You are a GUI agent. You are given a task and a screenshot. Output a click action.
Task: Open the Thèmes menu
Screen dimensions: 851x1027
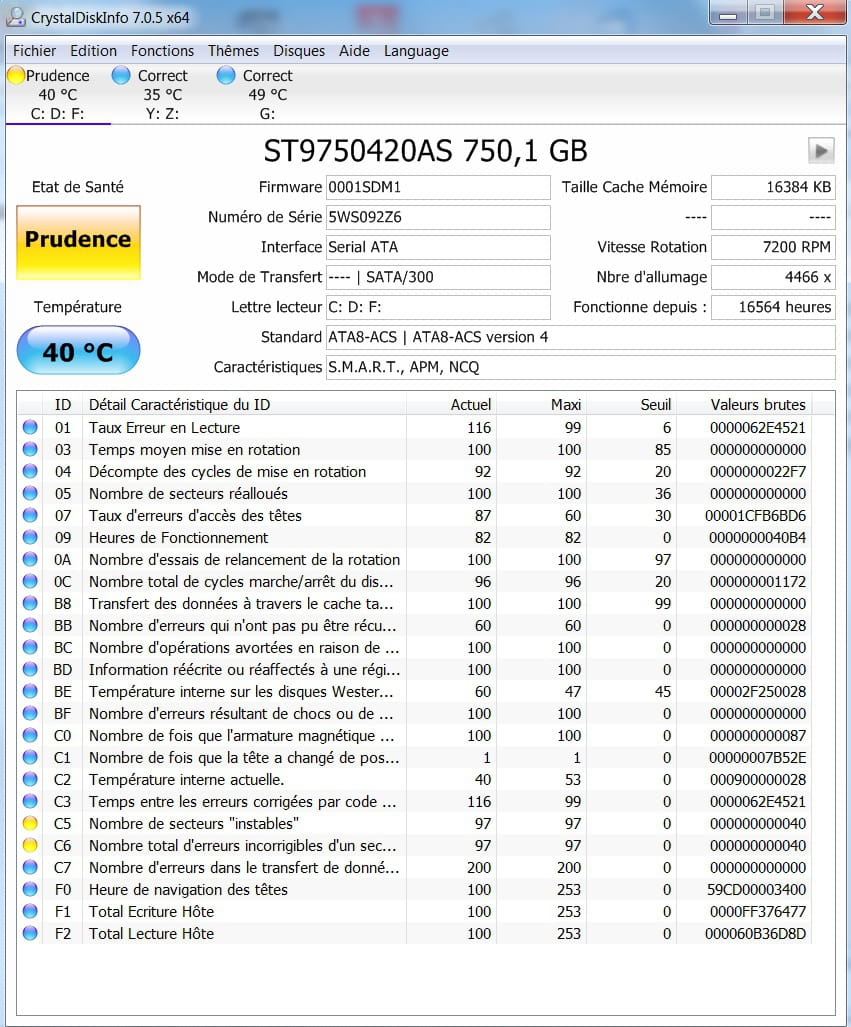pyautogui.click(x=233, y=51)
